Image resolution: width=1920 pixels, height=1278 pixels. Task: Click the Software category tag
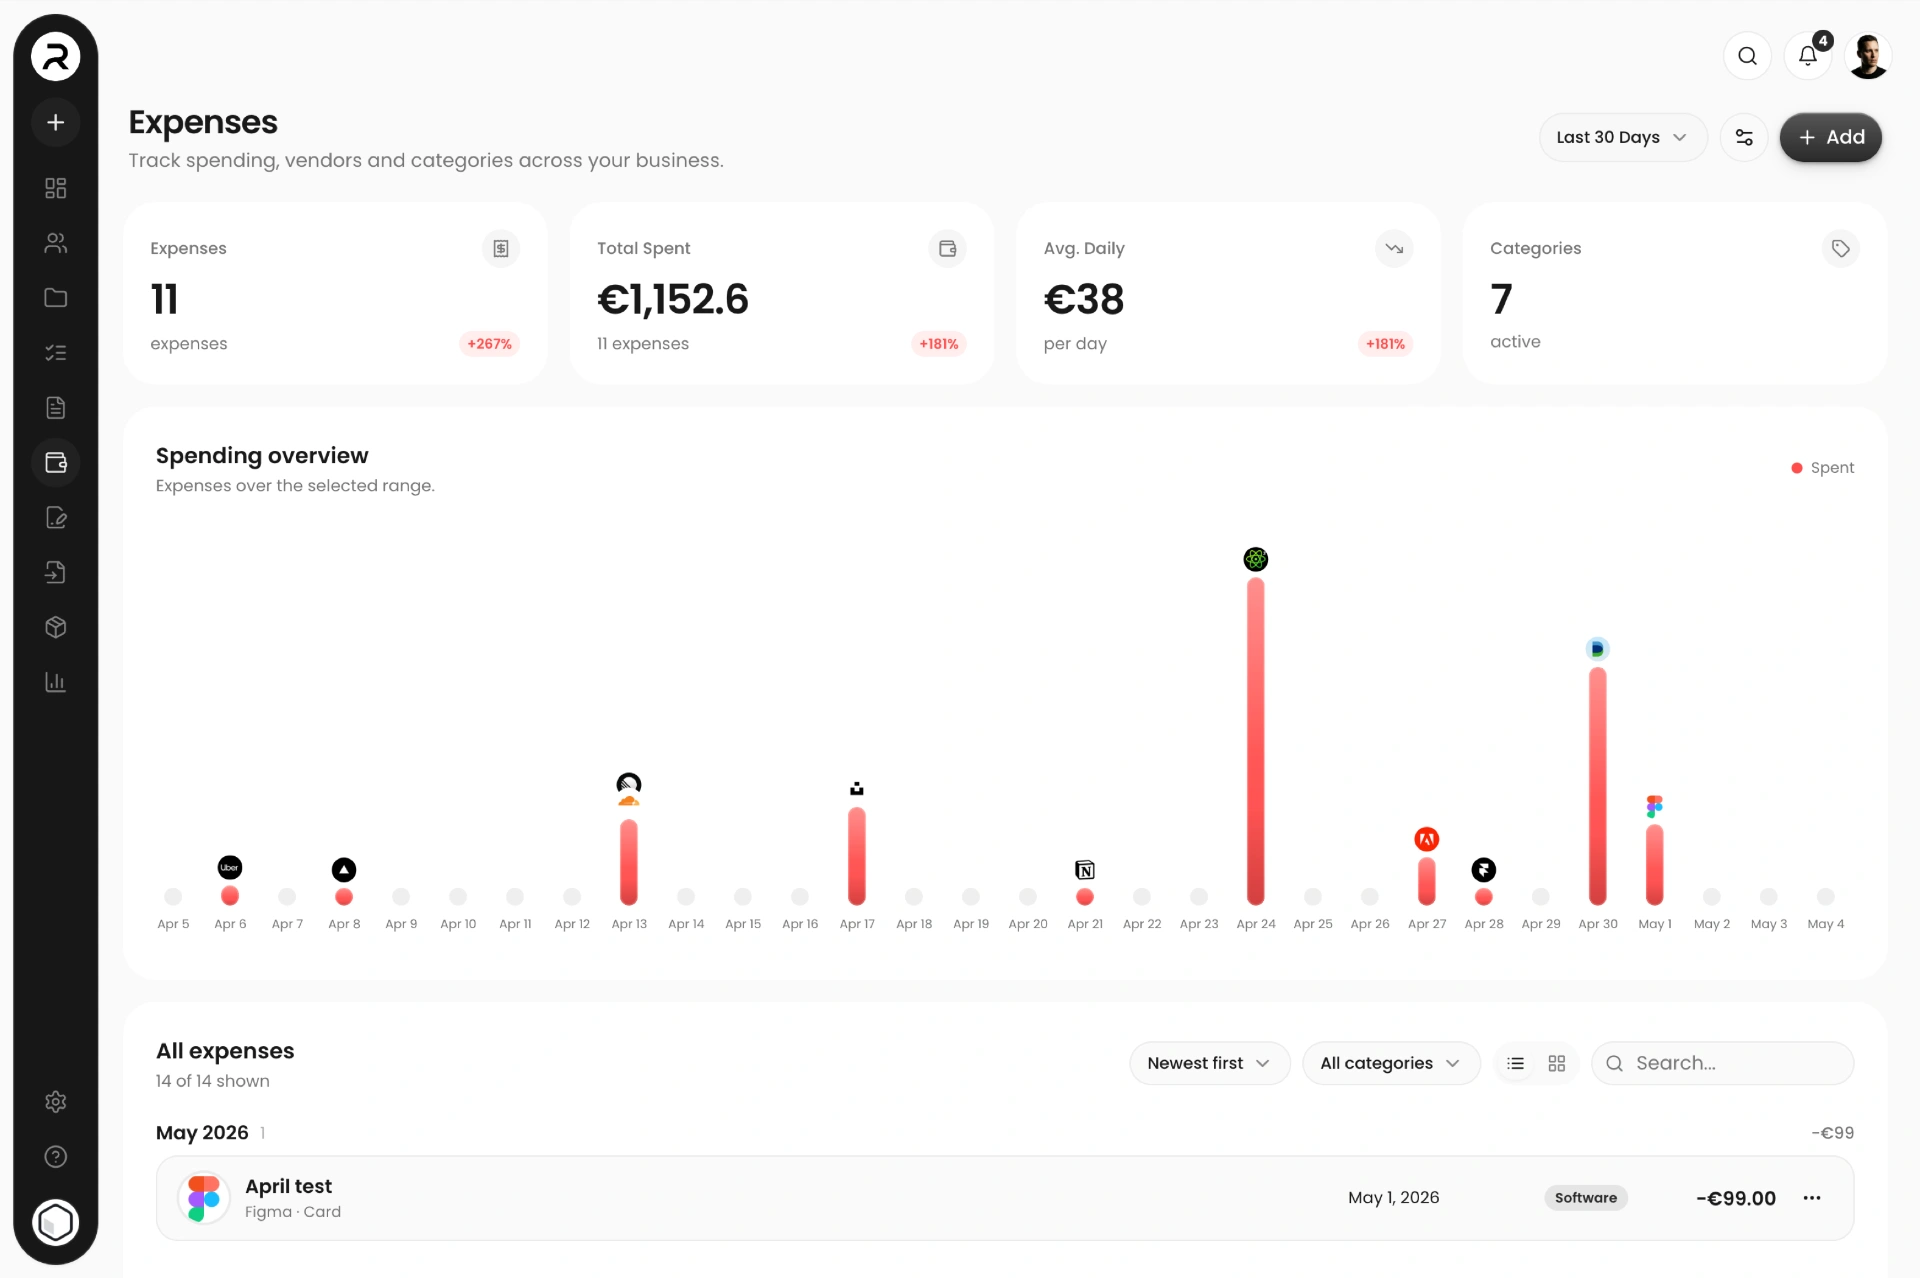coord(1586,1198)
